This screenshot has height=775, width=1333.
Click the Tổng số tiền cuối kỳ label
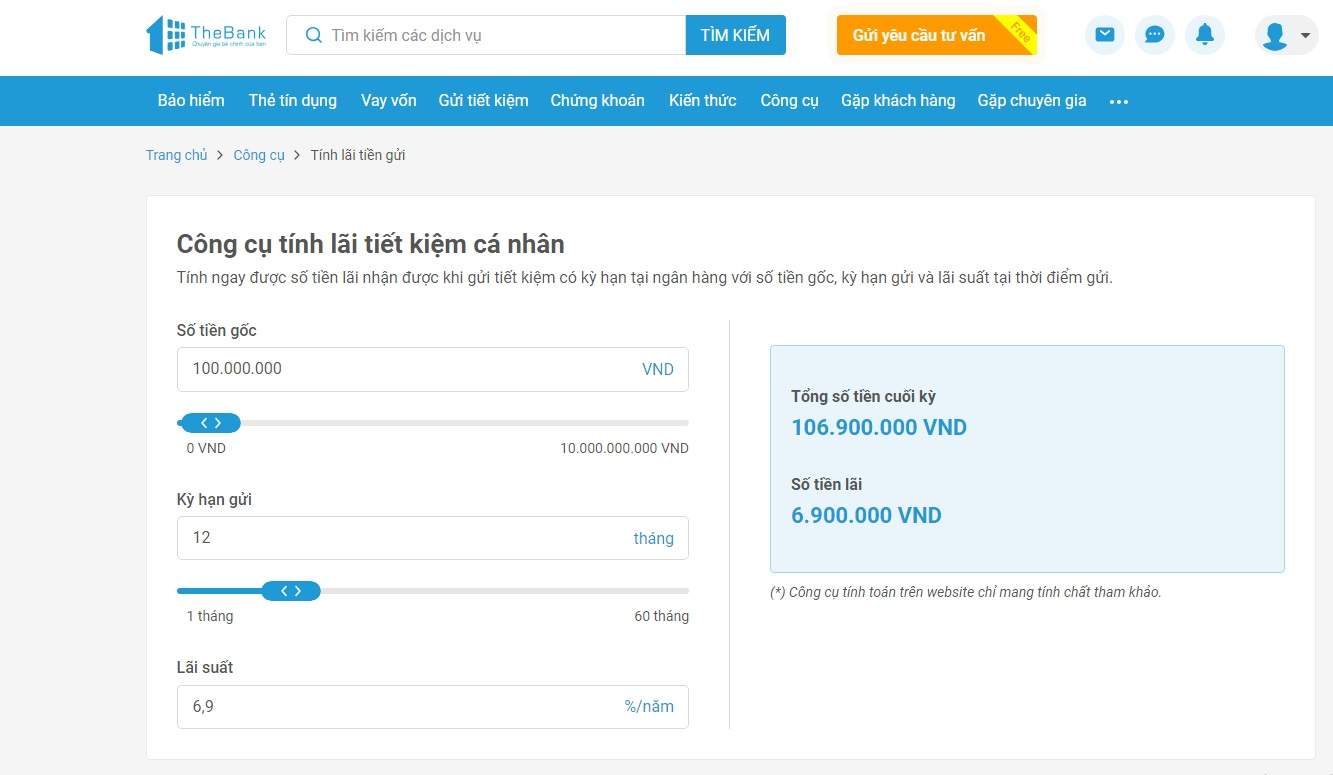pyautogui.click(x=863, y=397)
